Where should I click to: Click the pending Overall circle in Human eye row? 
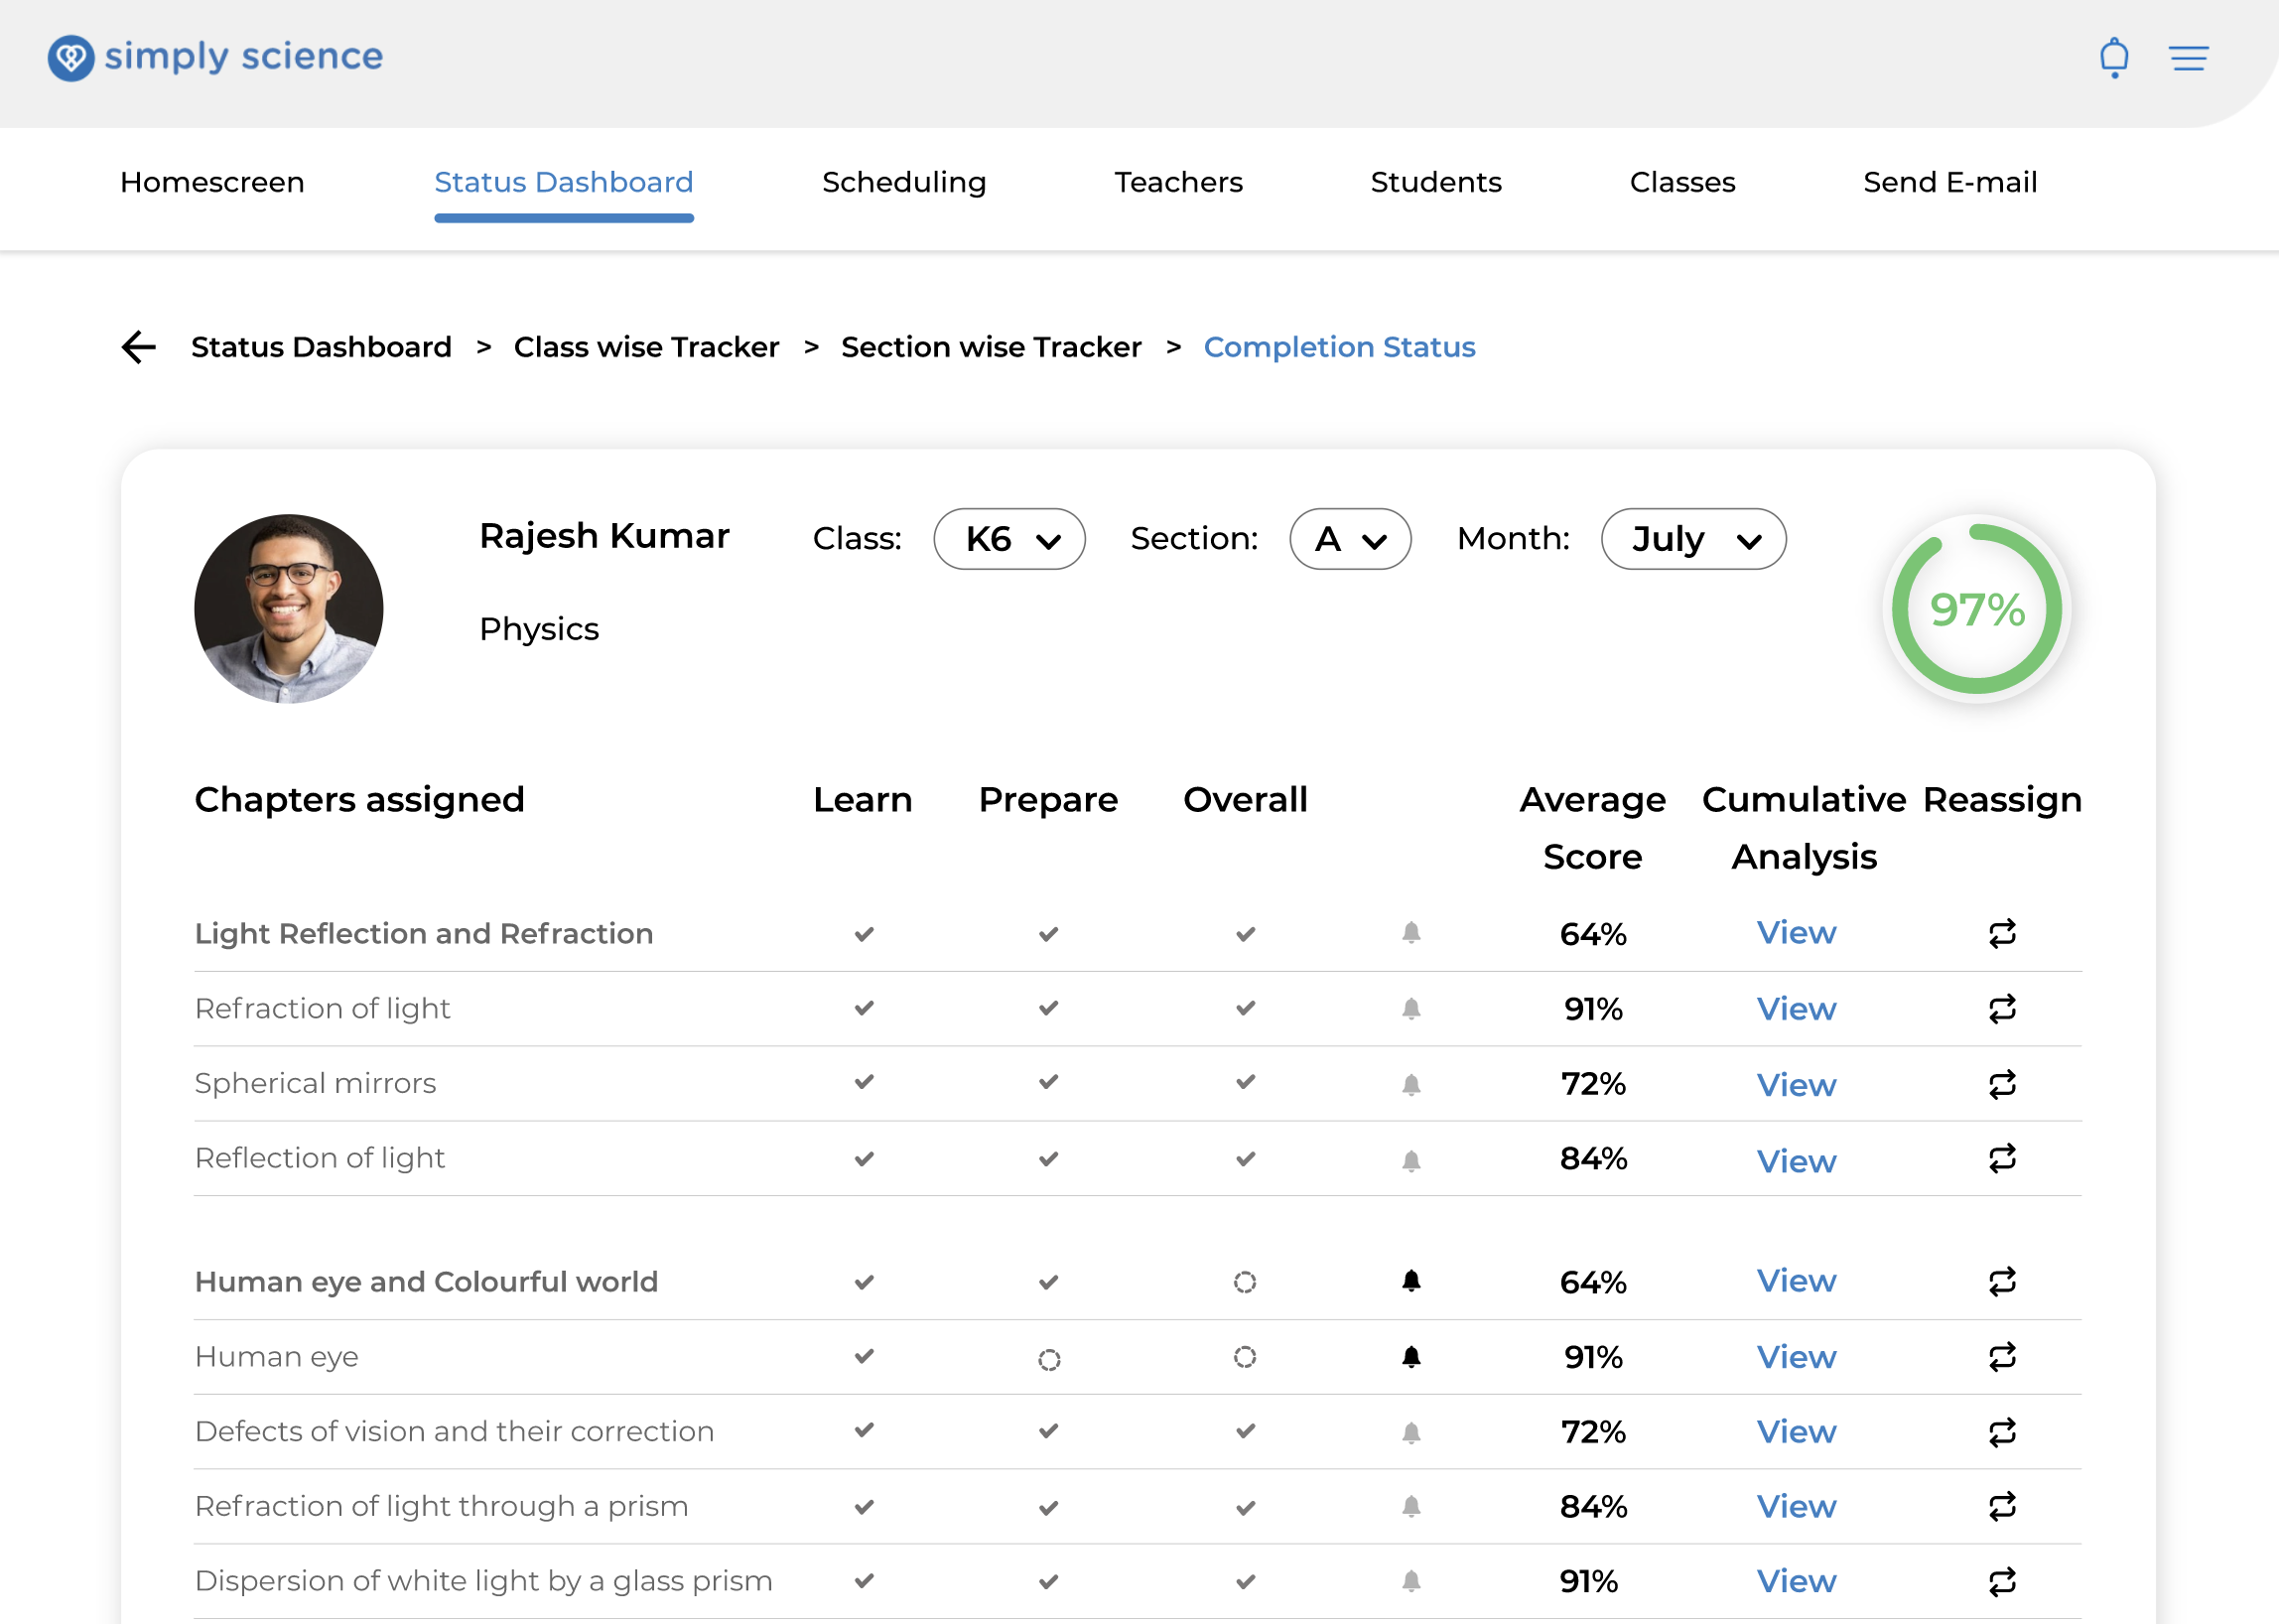1244,1357
